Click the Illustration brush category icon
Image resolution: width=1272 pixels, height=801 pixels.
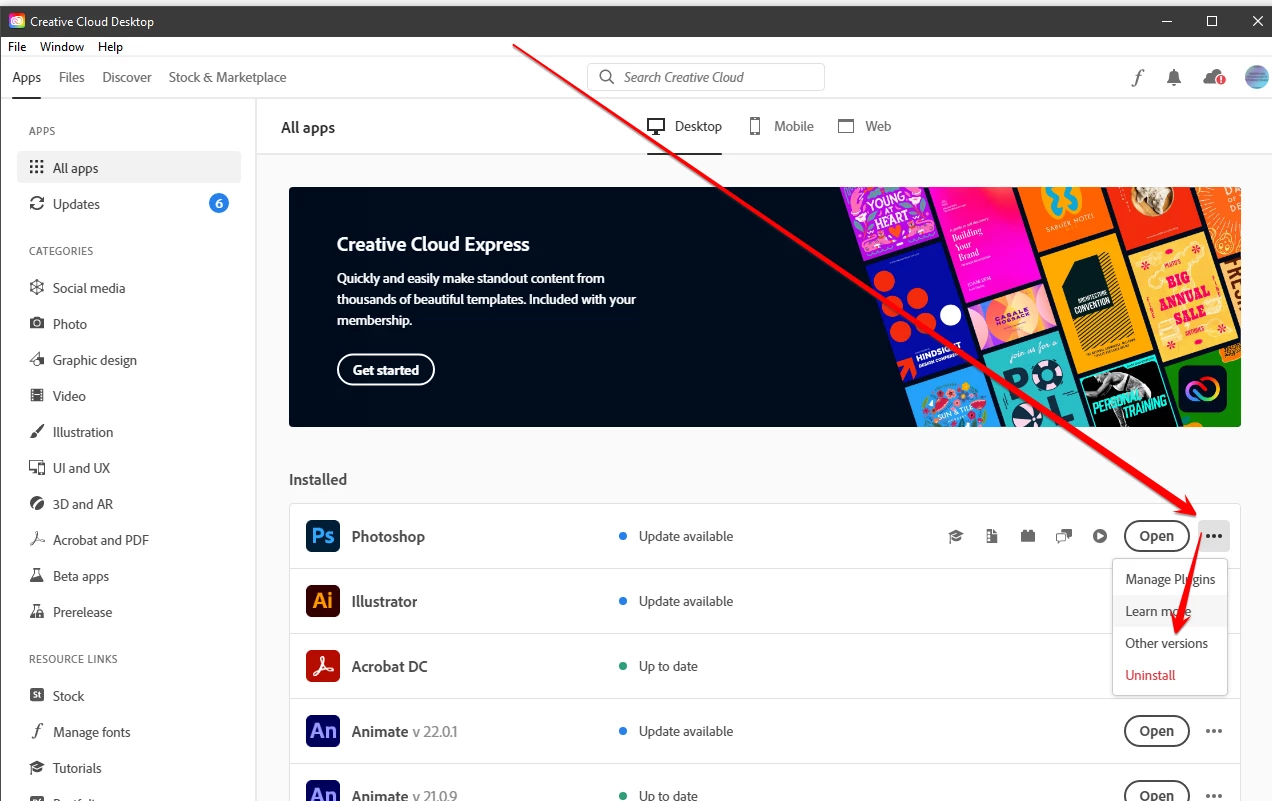37,432
